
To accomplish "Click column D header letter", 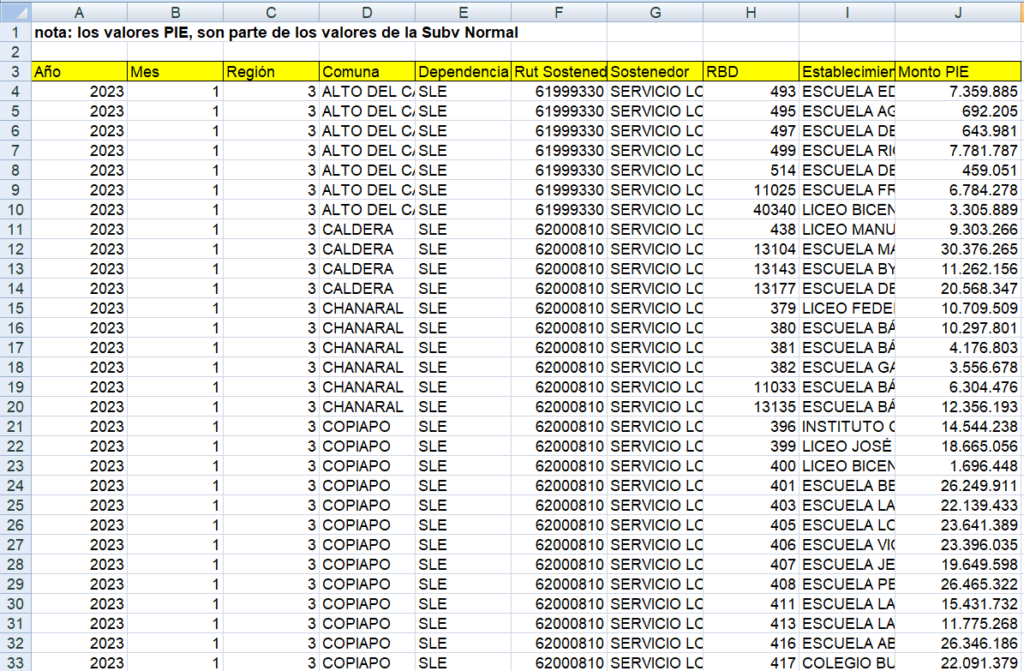I will click(x=367, y=11).
